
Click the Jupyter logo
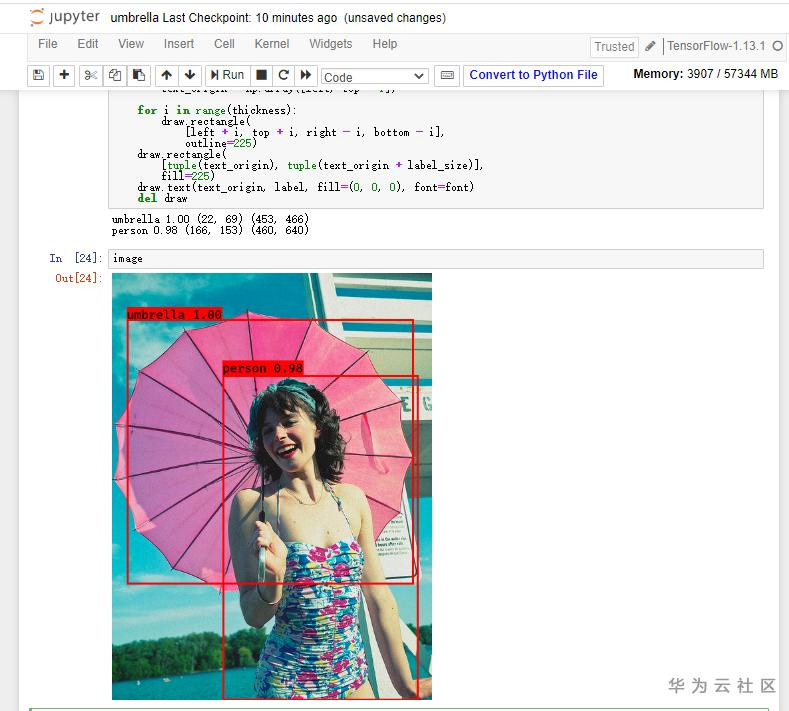click(64, 17)
